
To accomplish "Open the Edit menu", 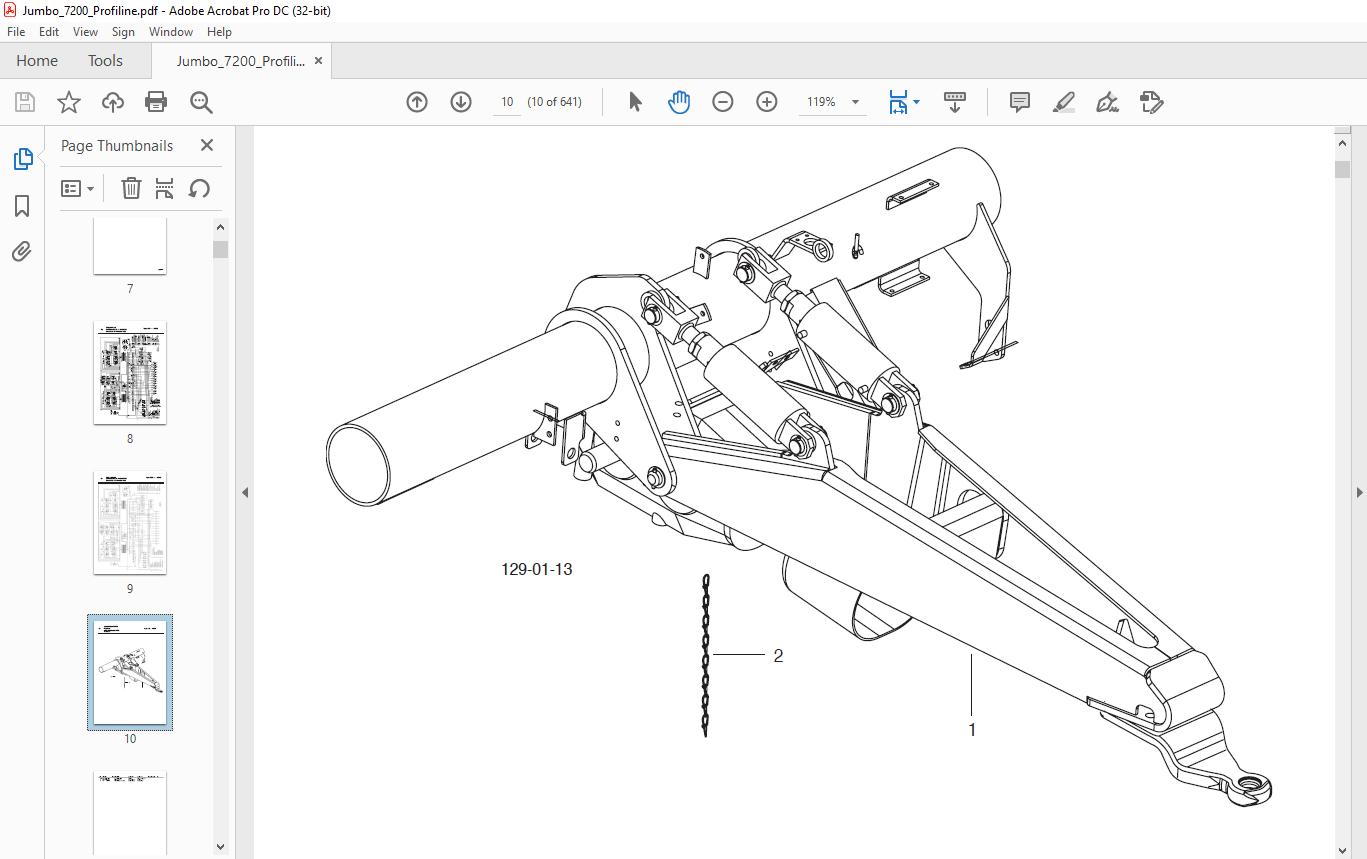I will click(x=49, y=32).
